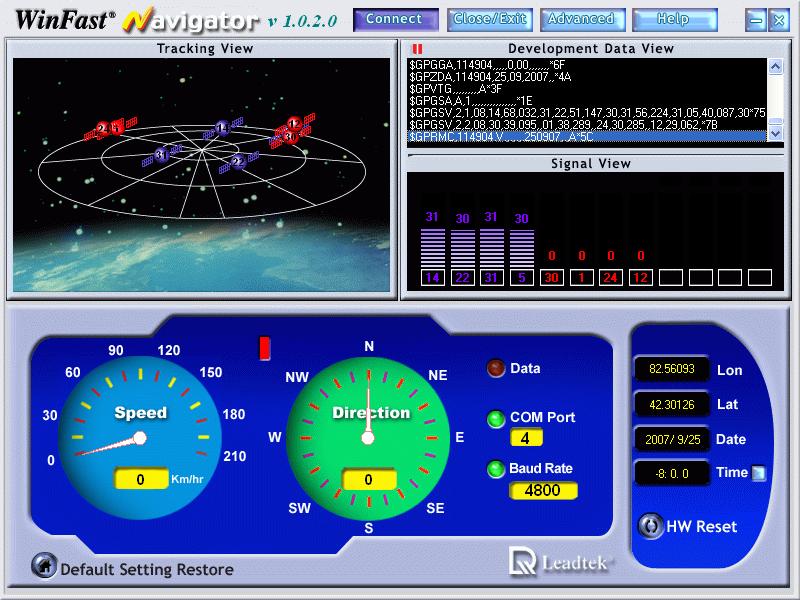Click signal channel box 22
Image resolution: width=800 pixels, height=600 pixels.
462,278
